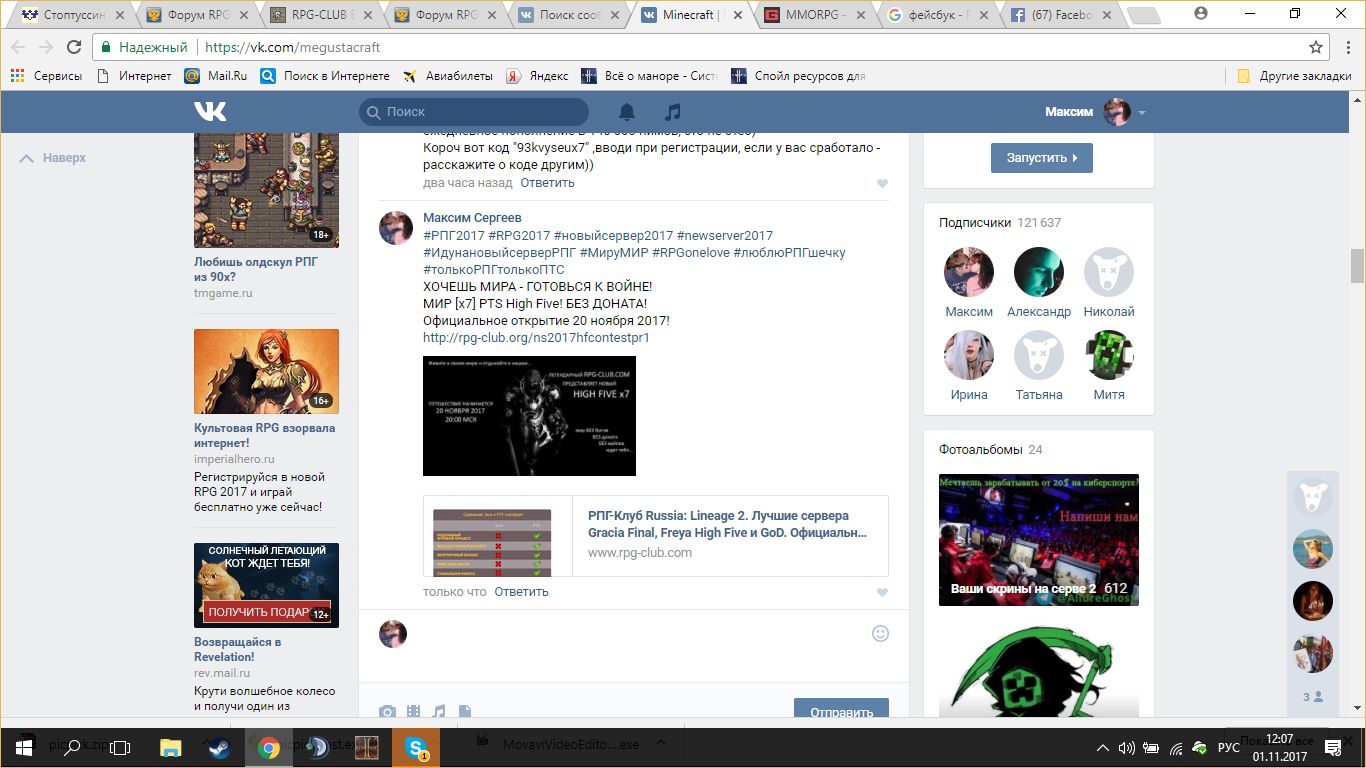Open Максим Сергеев profile name link
1366x768 pixels.
[472, 218]
